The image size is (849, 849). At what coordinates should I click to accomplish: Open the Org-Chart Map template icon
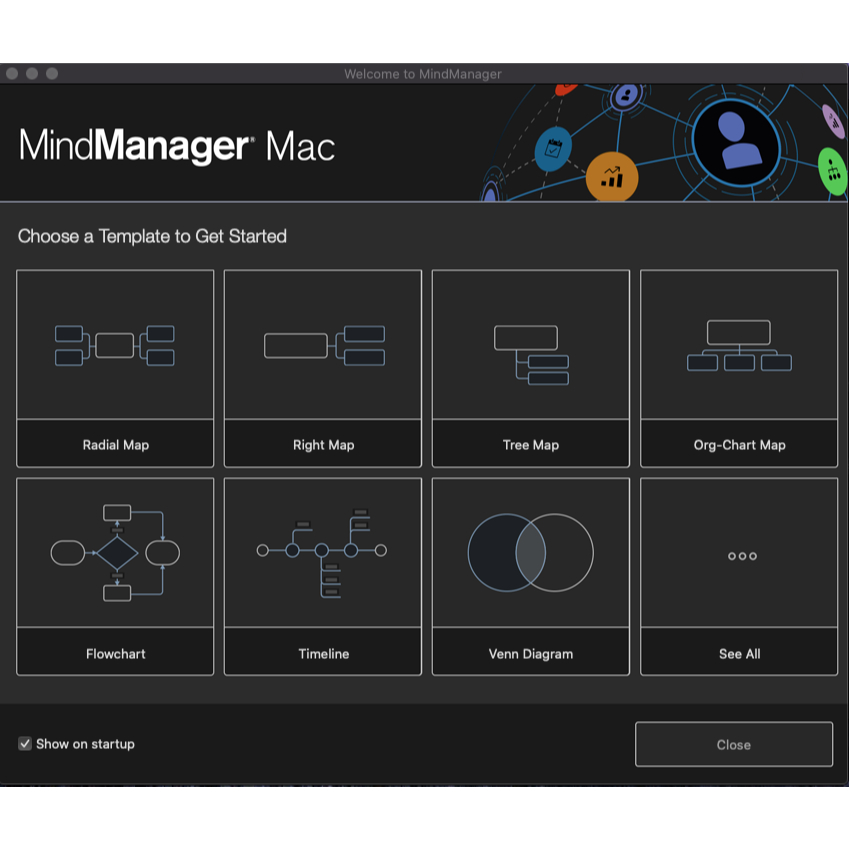(739, 345)
